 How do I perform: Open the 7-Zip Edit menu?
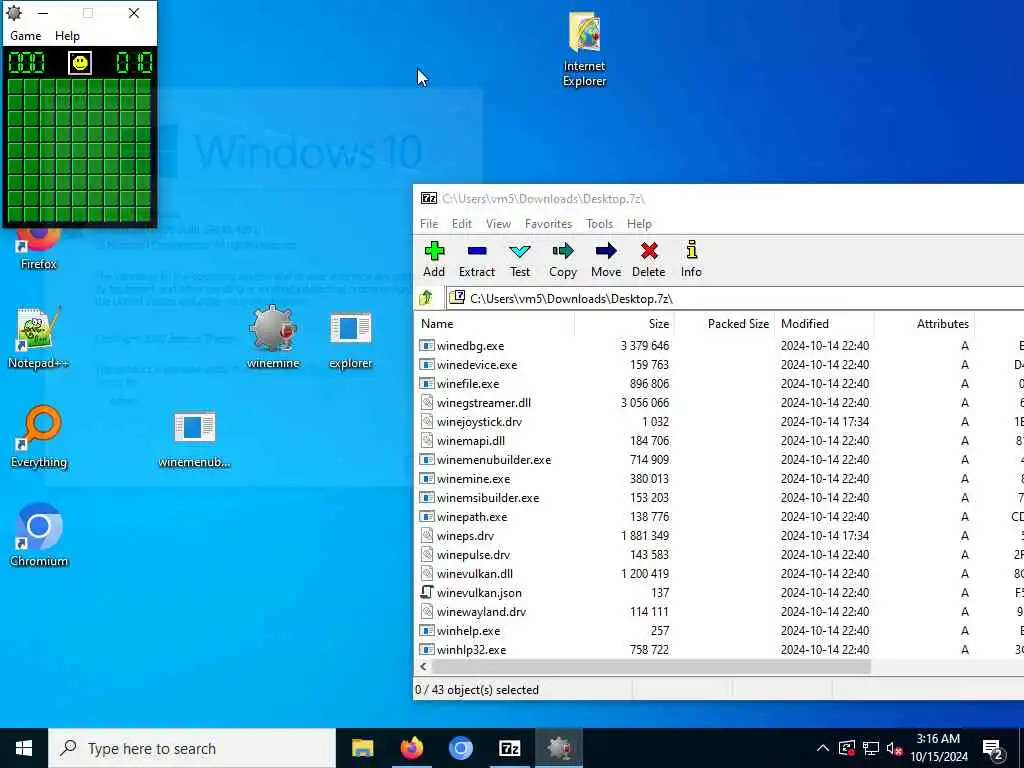[462, 223]
